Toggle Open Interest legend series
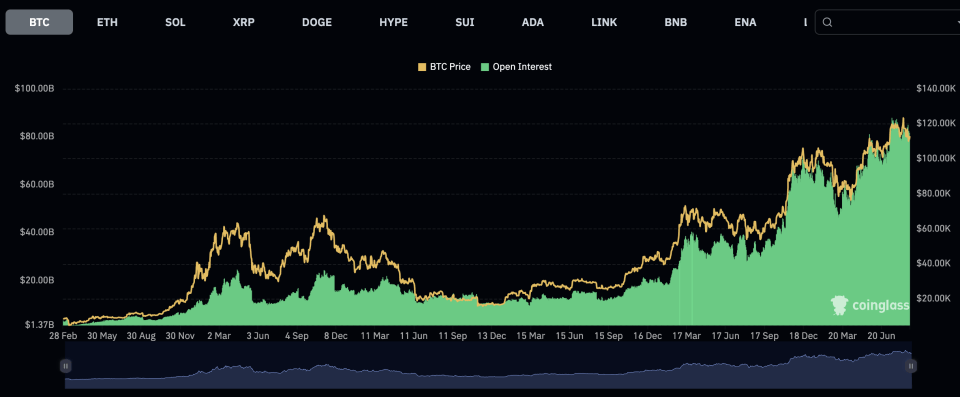The width and height of the screenshot is (960, 397). click(x=516, y=67)
